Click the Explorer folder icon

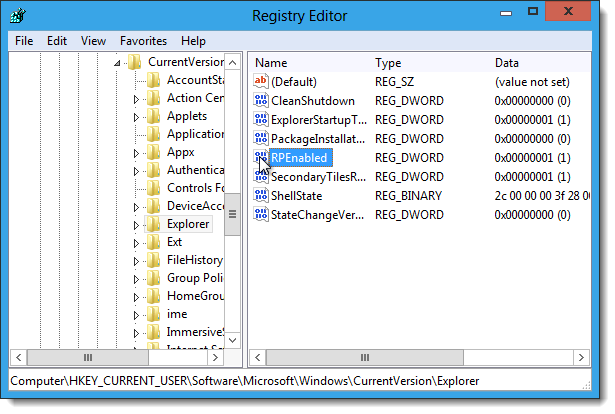click(x=153, y=224)
